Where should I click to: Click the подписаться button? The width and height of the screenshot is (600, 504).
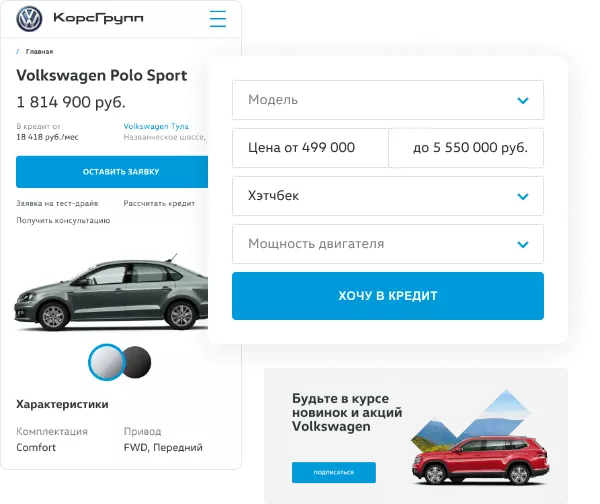(334, 473)
